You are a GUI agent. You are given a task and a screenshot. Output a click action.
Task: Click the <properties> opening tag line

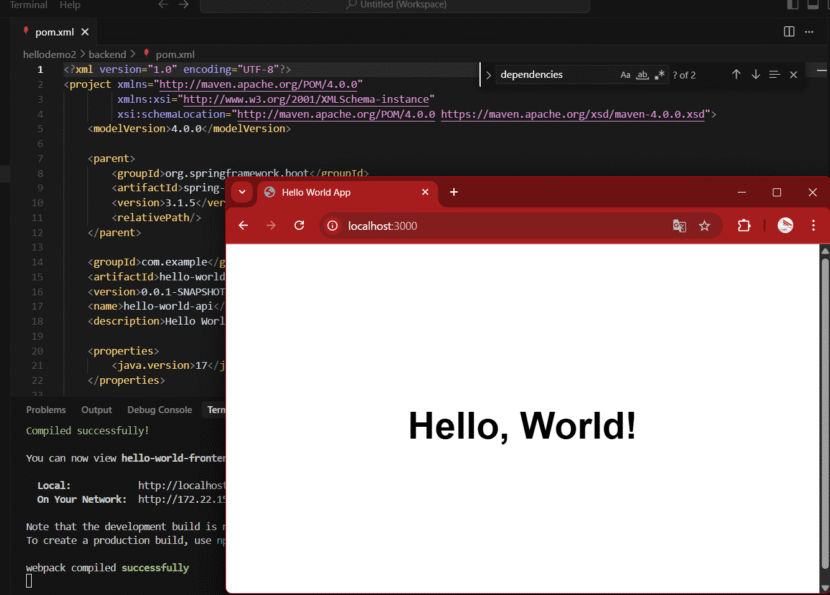123,351
